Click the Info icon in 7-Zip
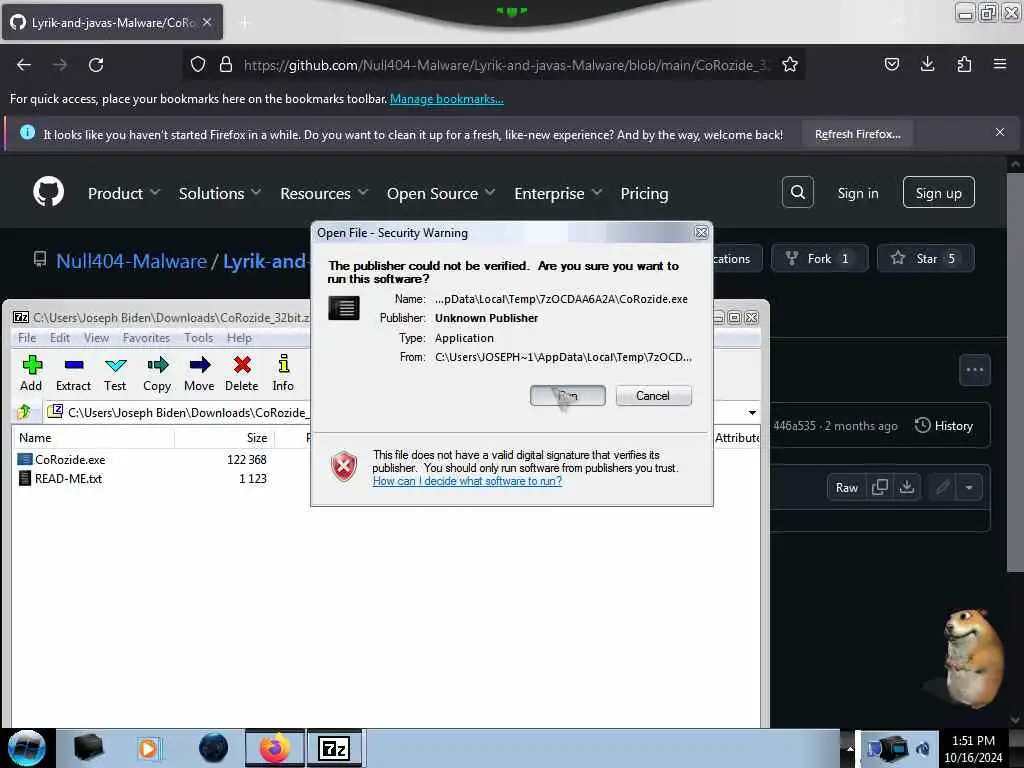The image size is (1024, 768). click(x=283, y=374)
